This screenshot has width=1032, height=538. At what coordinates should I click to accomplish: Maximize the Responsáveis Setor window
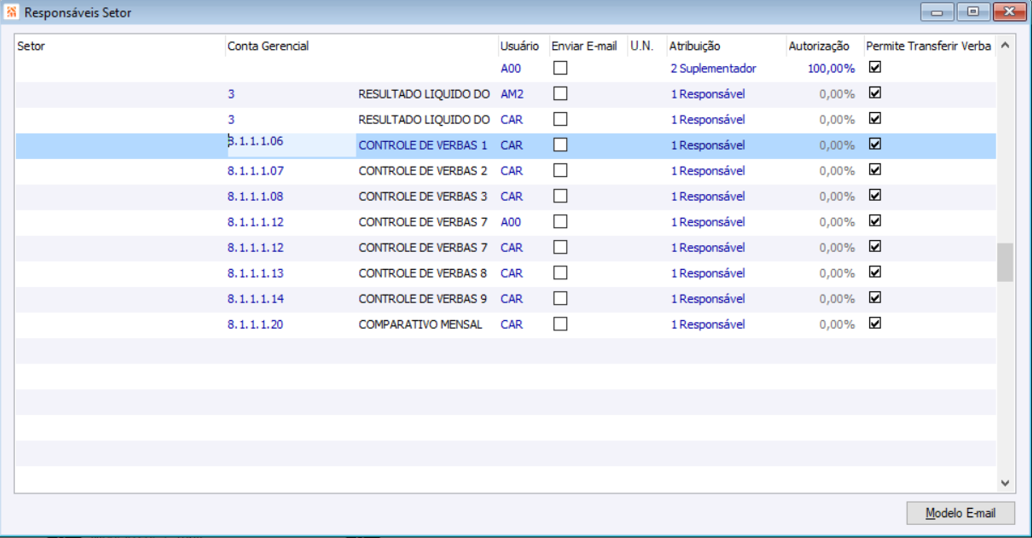pyautogui.click(x=973, y=12)
